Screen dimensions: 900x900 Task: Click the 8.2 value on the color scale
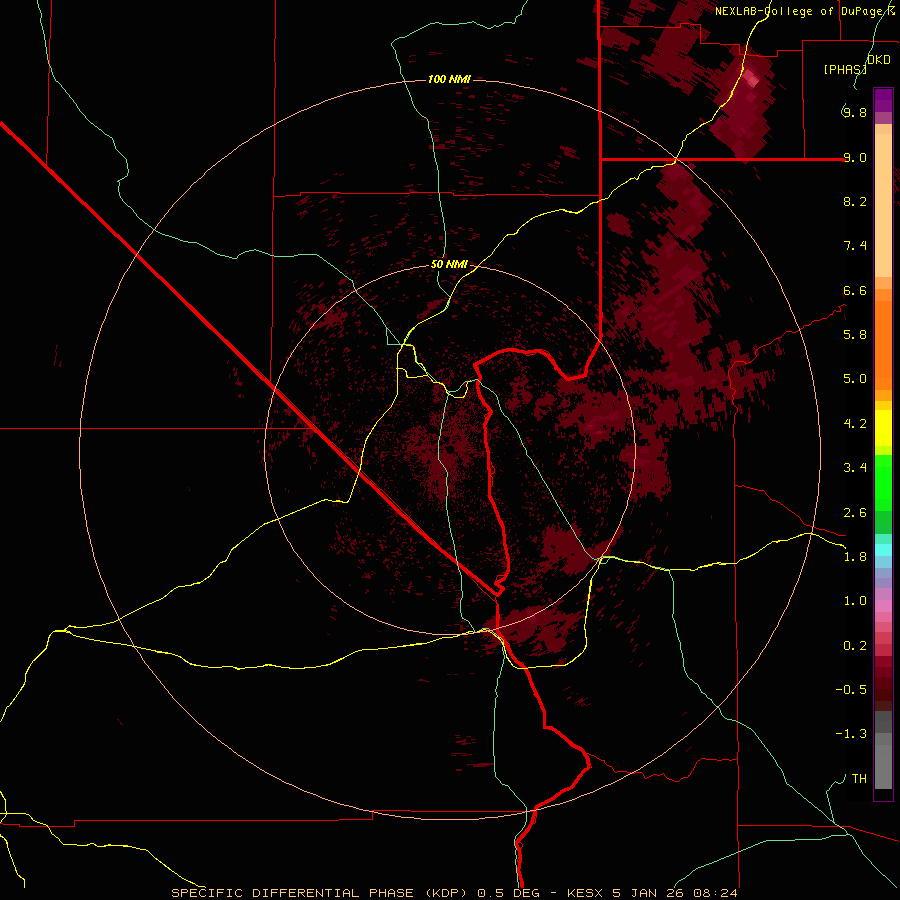pyautogui.click(x=855, y=201)
